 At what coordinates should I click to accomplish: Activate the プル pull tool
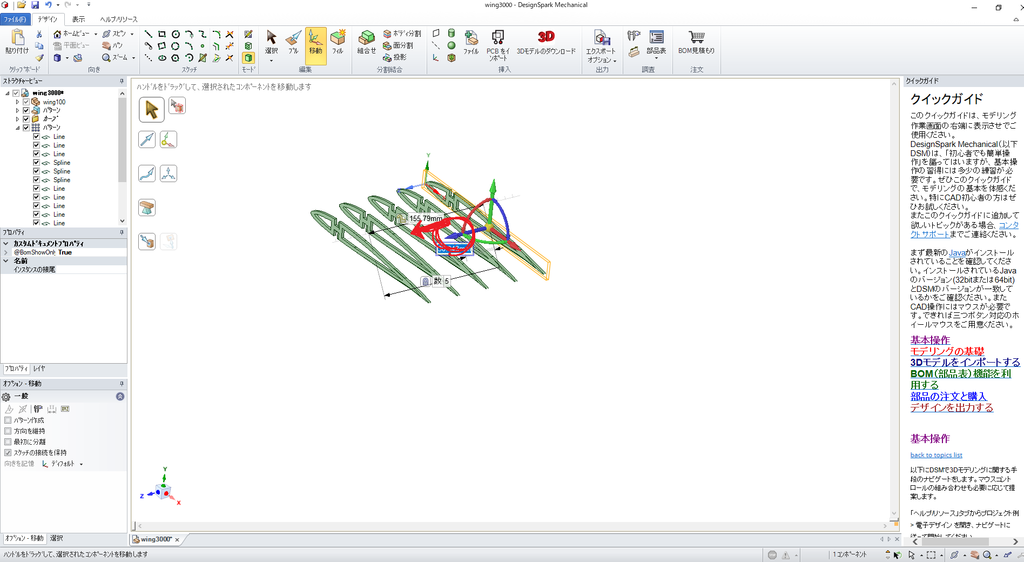click(293, 42)
